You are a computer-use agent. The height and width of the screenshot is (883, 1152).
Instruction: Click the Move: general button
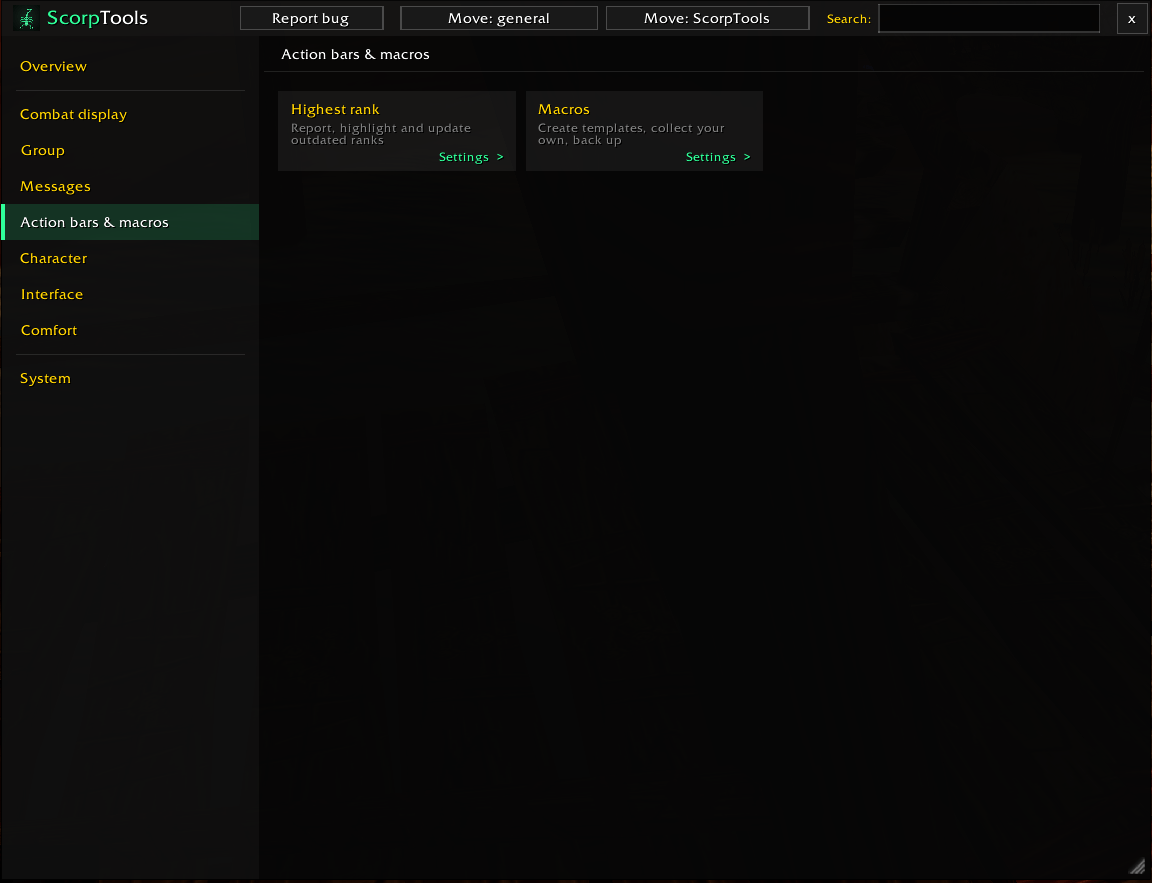[499, 18]
